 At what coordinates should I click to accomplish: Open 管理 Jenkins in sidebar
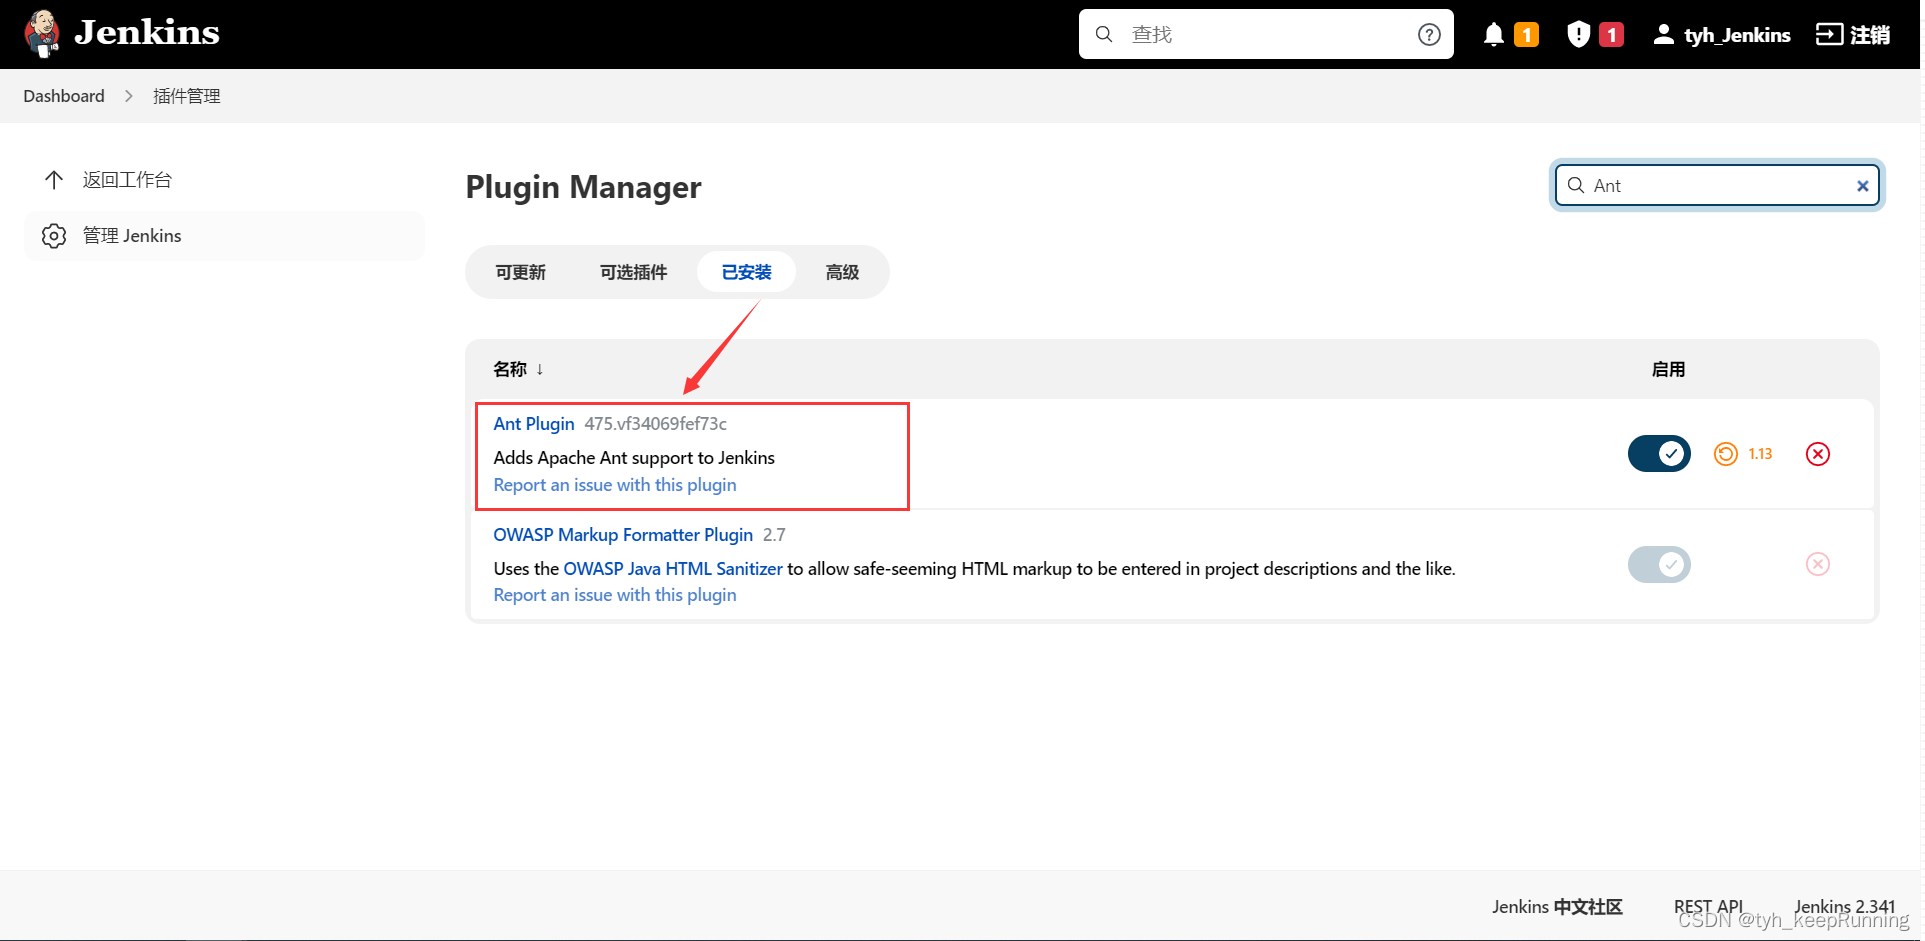point(224,236)
